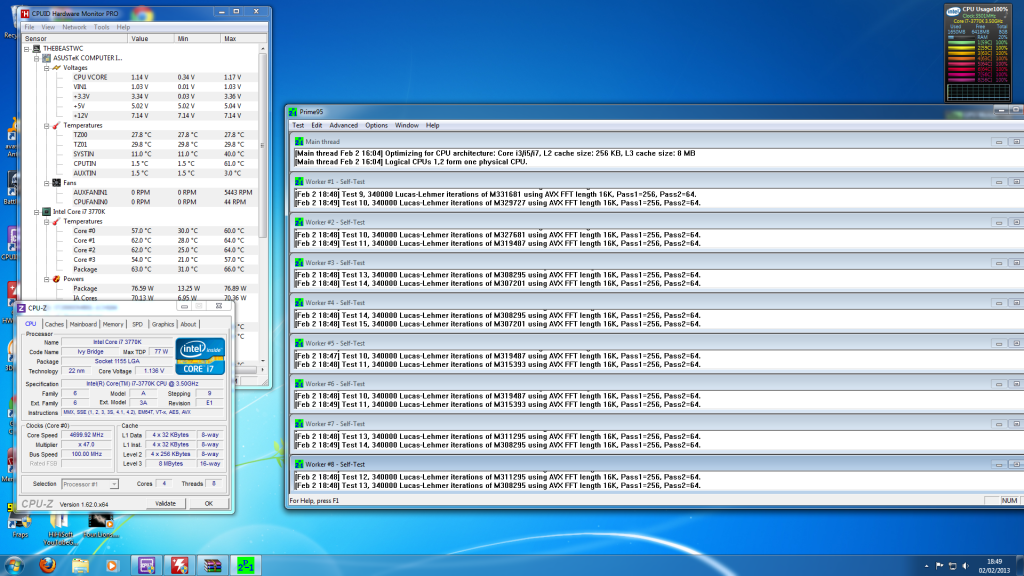
Task: Open the Test menu in Prime95
Action: pos(298,125)
